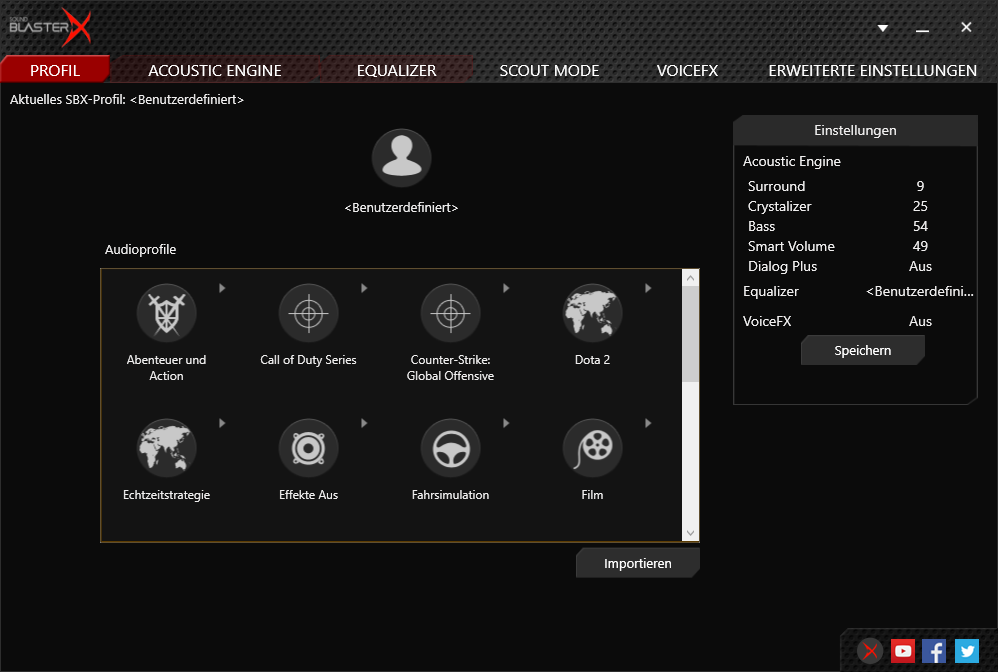
Task: Expand the arrow beside Fahrsimulation profile
Action: pos(506,423)
